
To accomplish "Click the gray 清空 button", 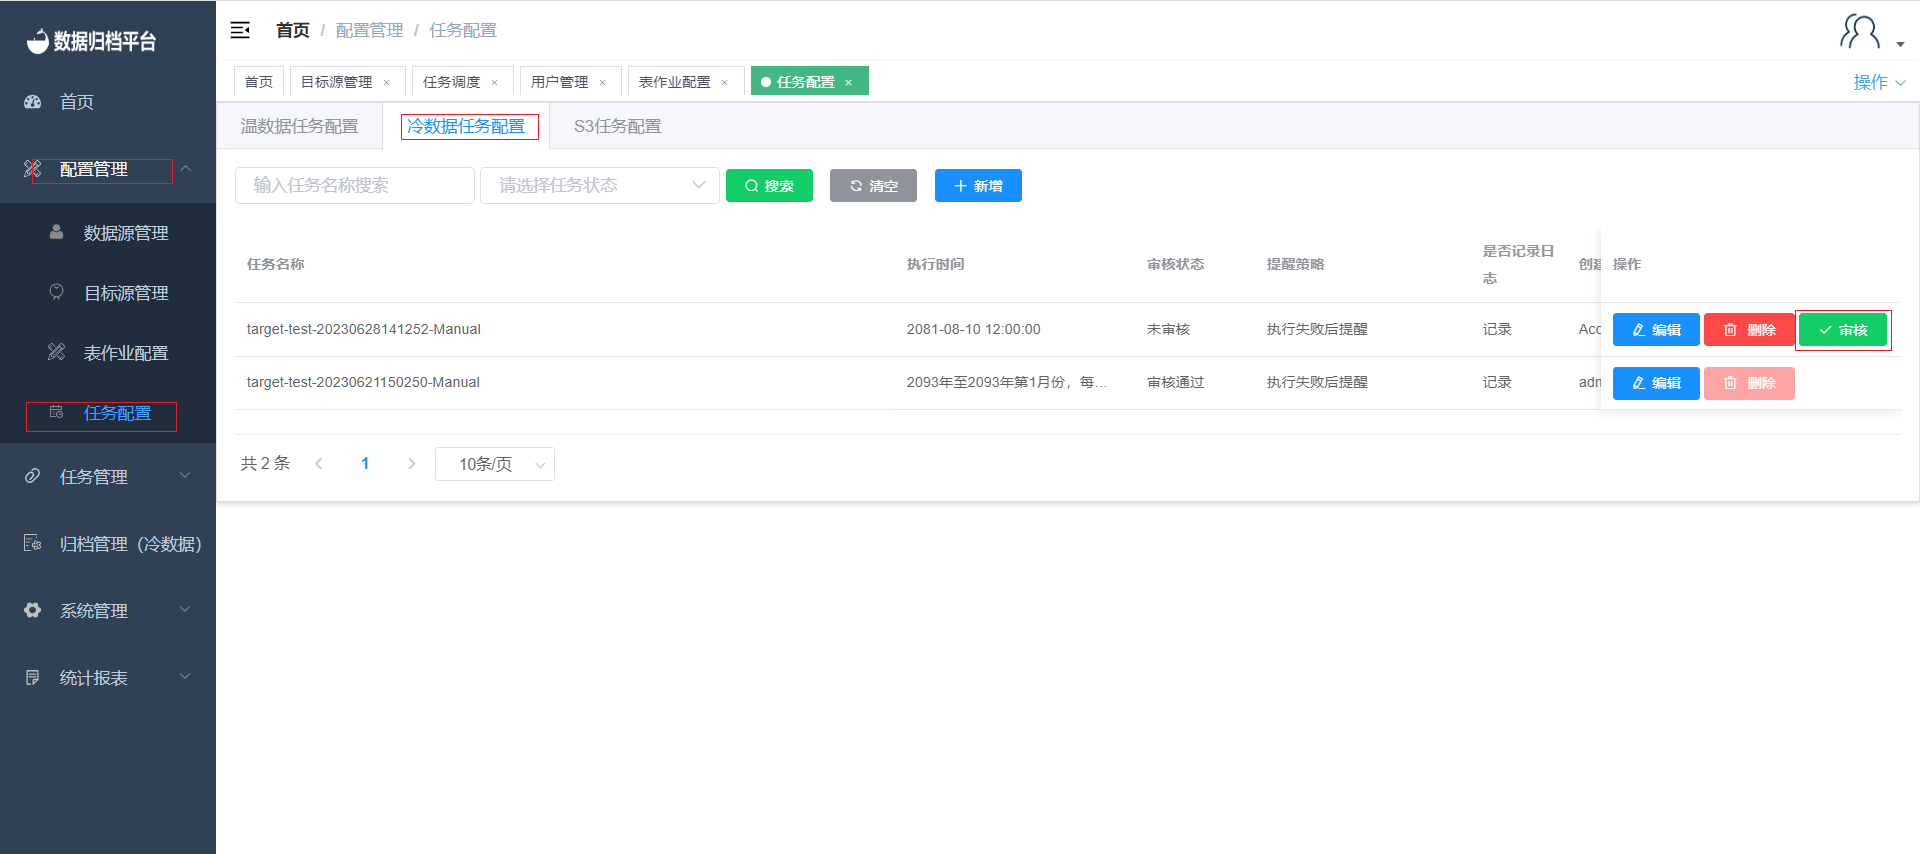I will coord(873,186).
